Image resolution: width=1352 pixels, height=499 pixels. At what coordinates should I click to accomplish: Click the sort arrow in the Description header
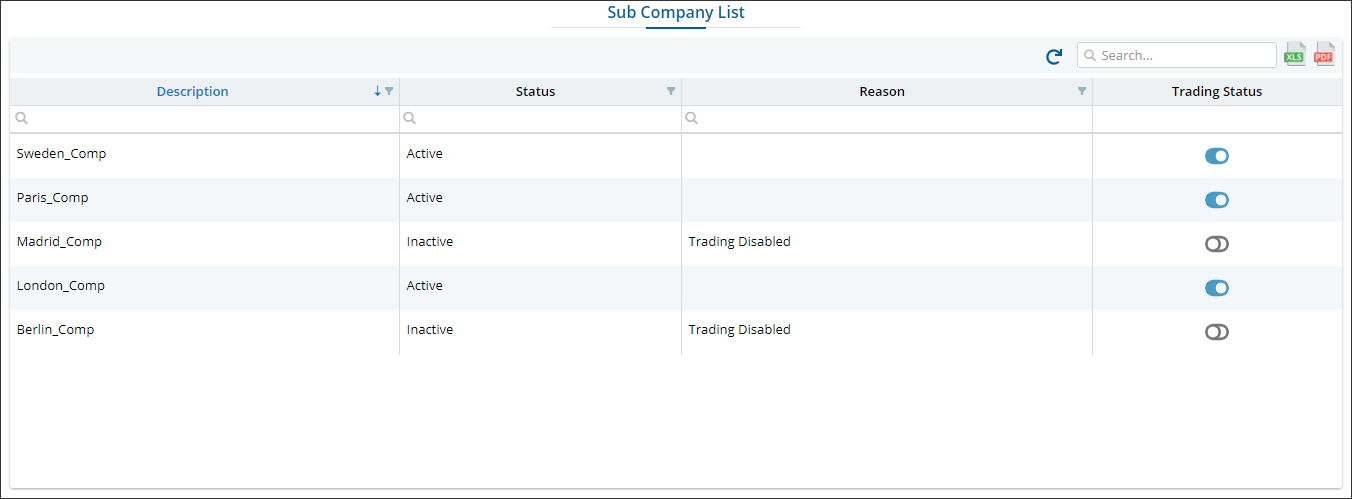[377, 91]
